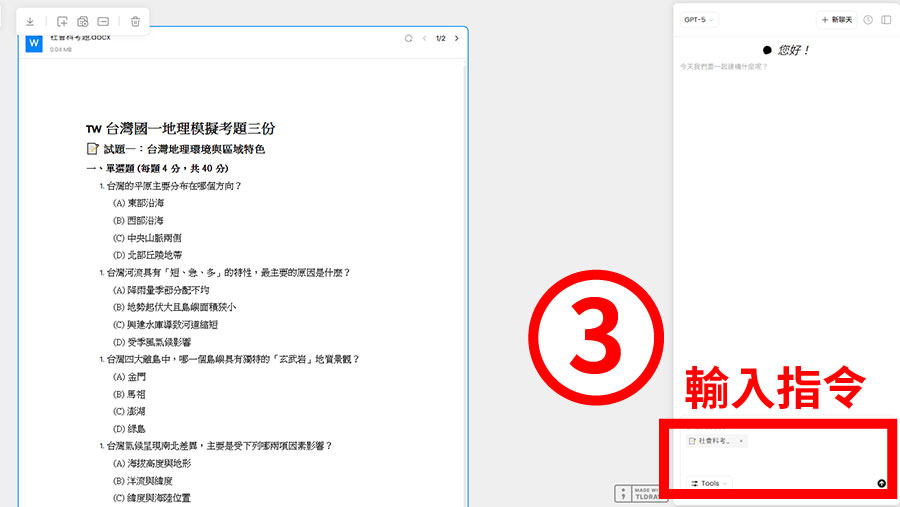Click the refresh icon in document header
Viewport: 900px width, 507px height.
(408, 39)
